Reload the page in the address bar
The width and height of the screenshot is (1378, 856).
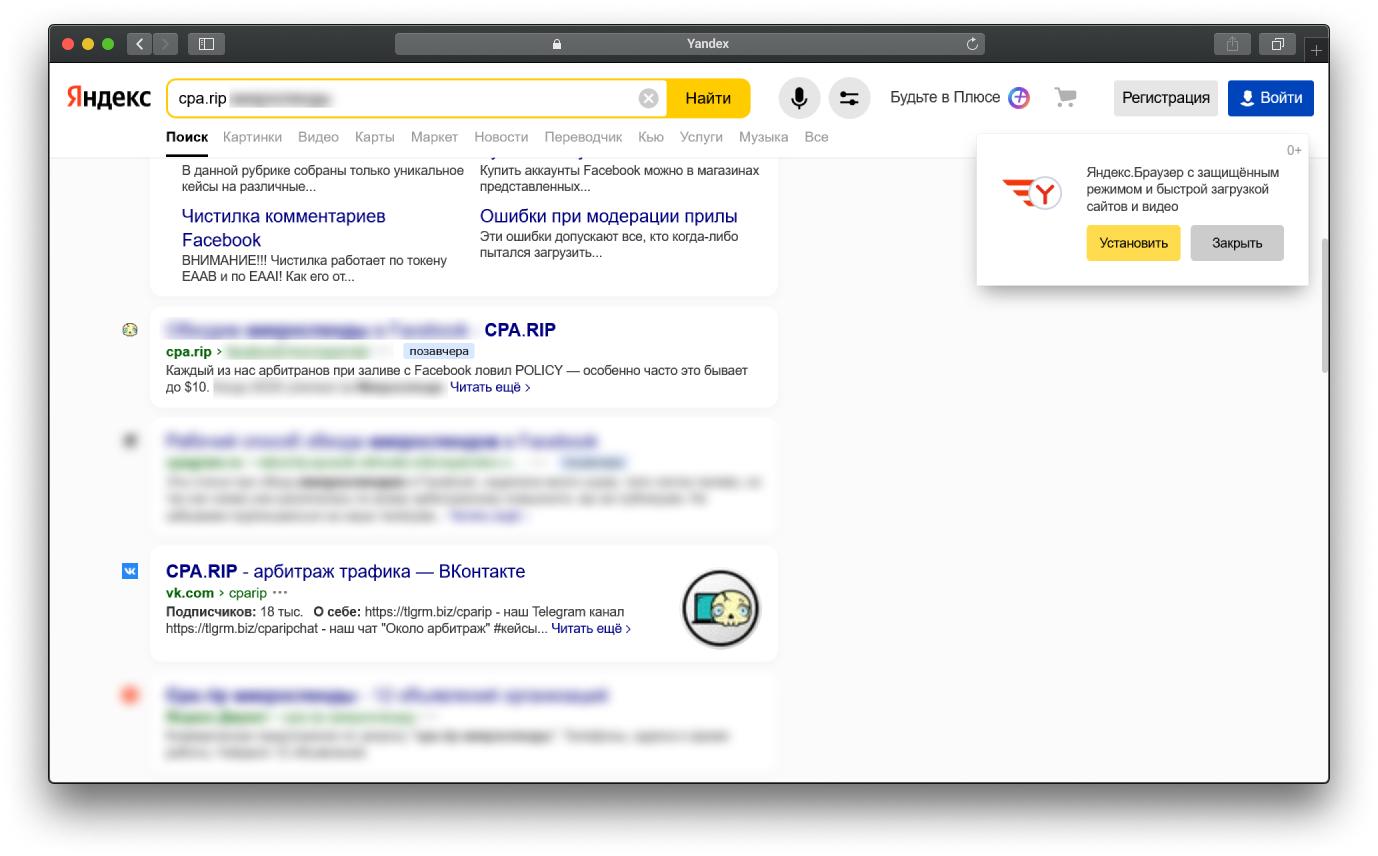[971, 44]
